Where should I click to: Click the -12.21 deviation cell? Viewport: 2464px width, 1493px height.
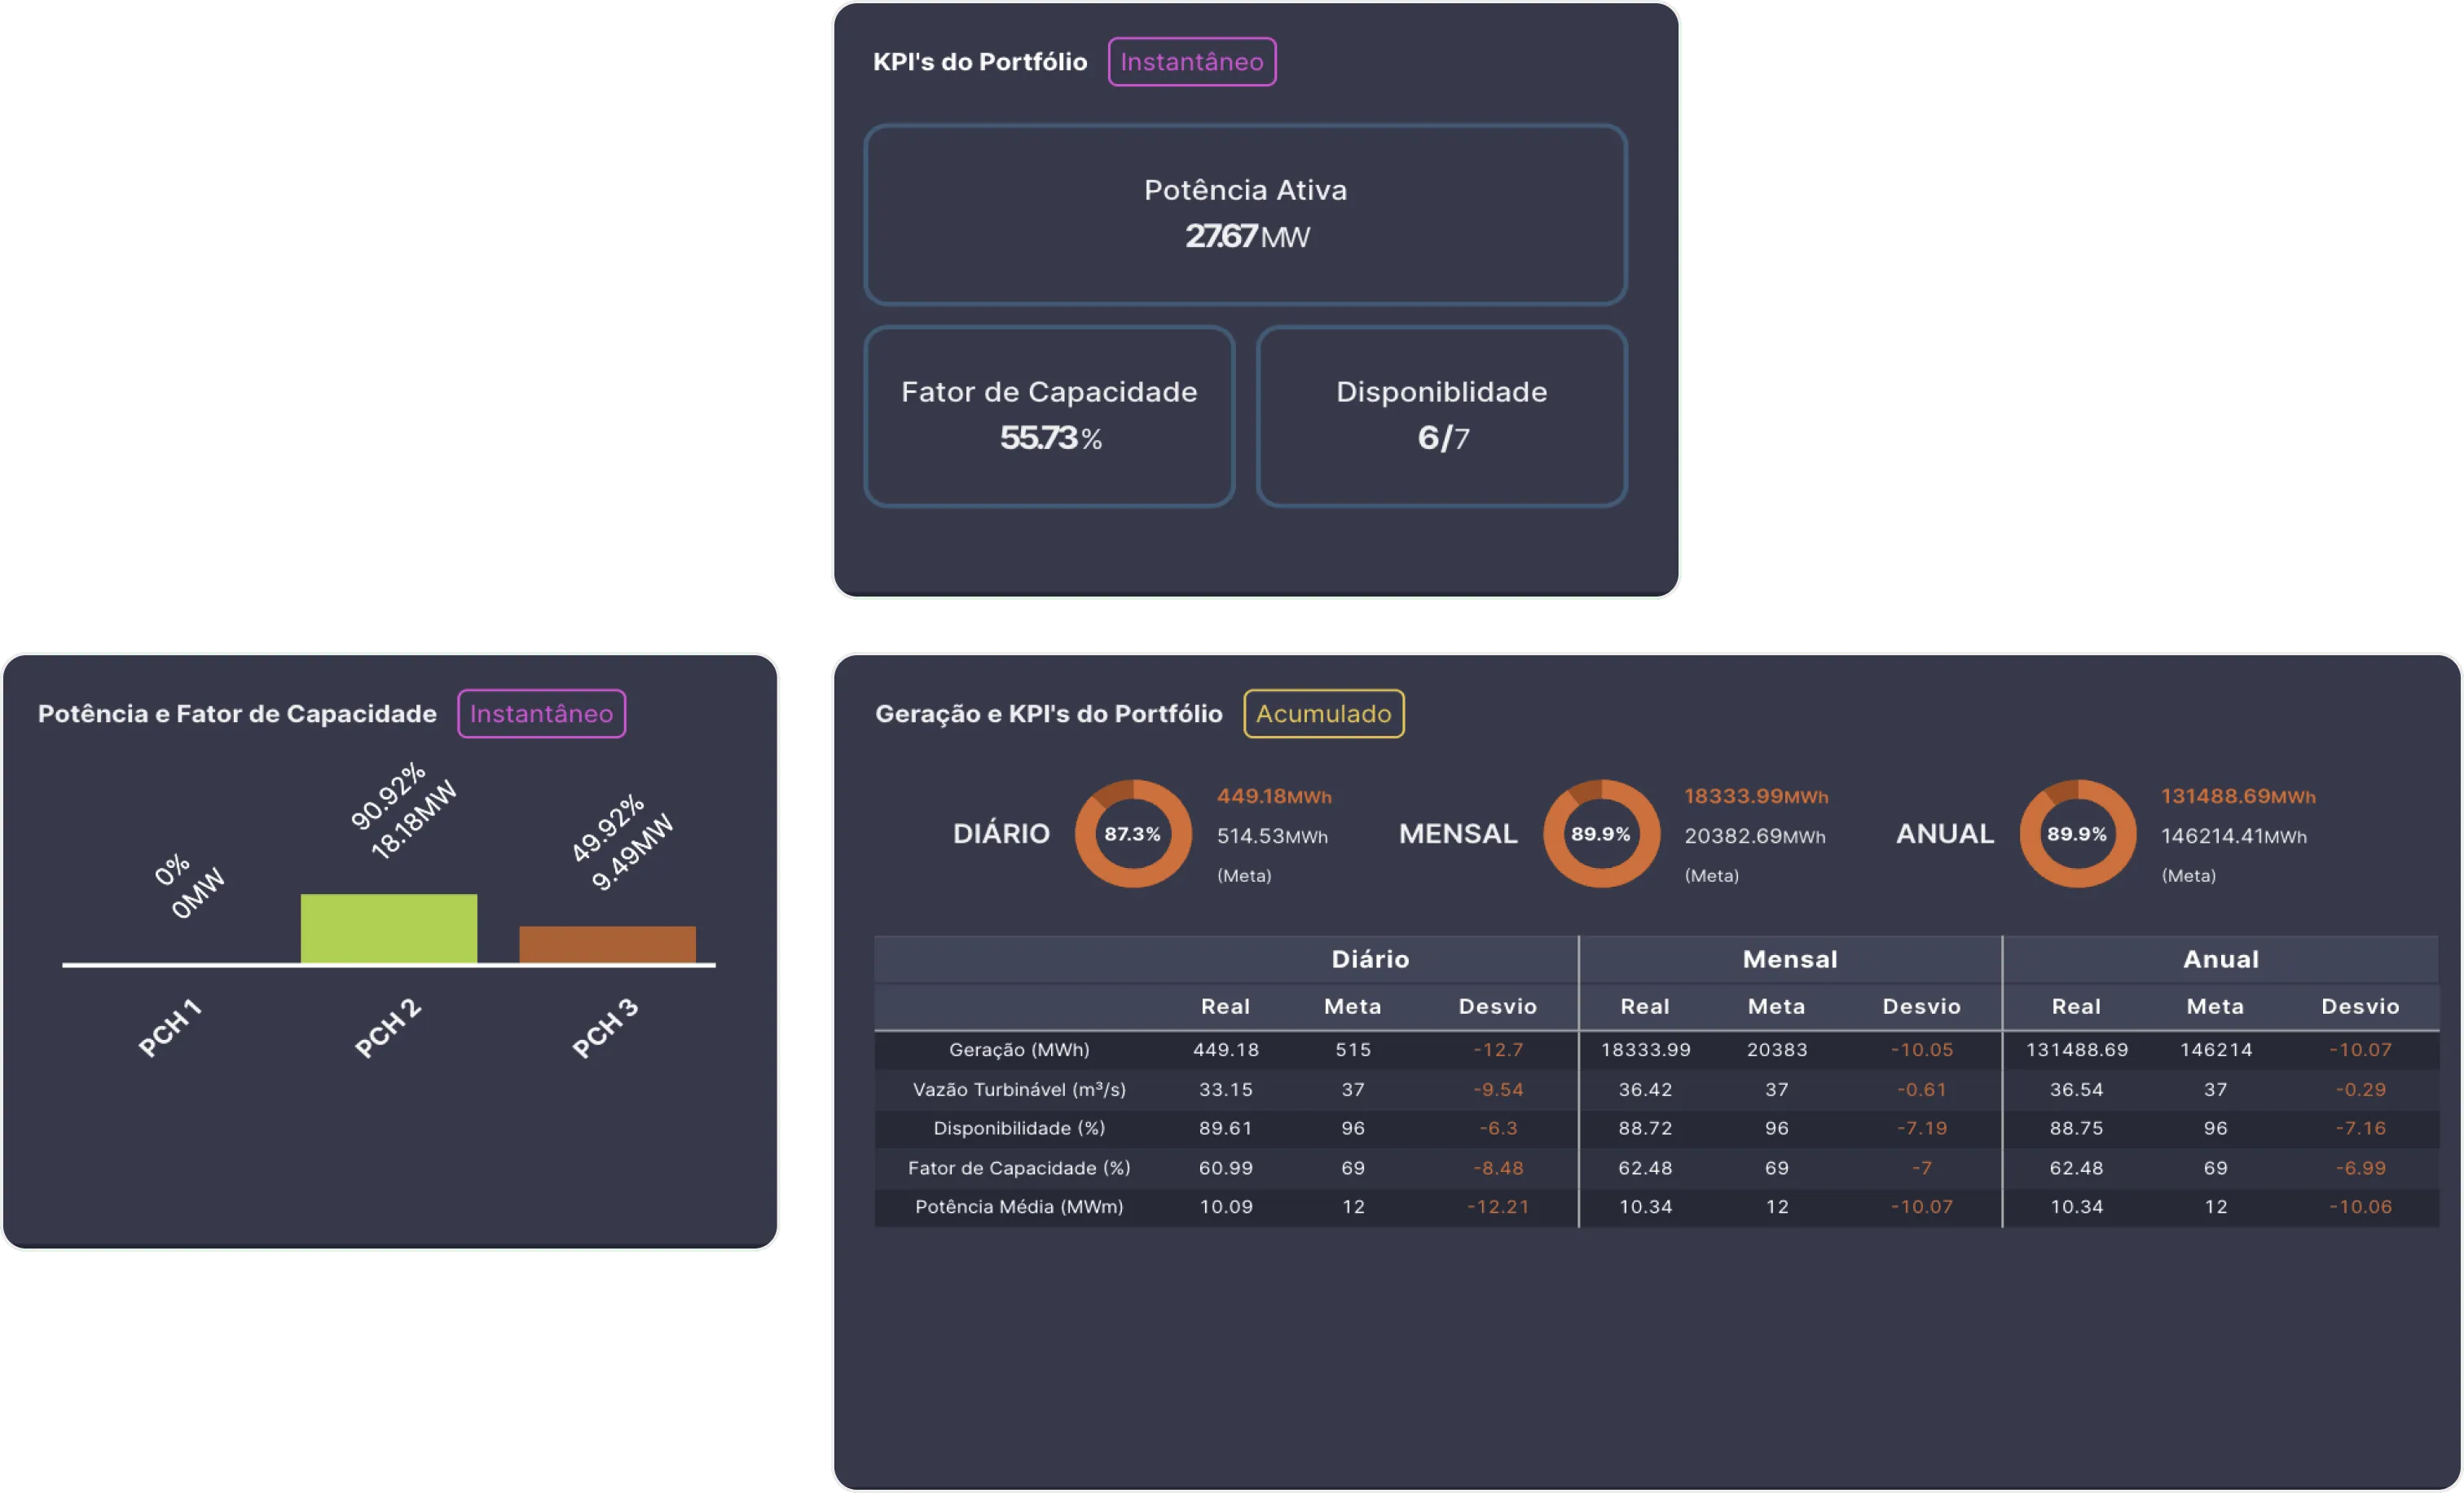pos(1498,1207)
